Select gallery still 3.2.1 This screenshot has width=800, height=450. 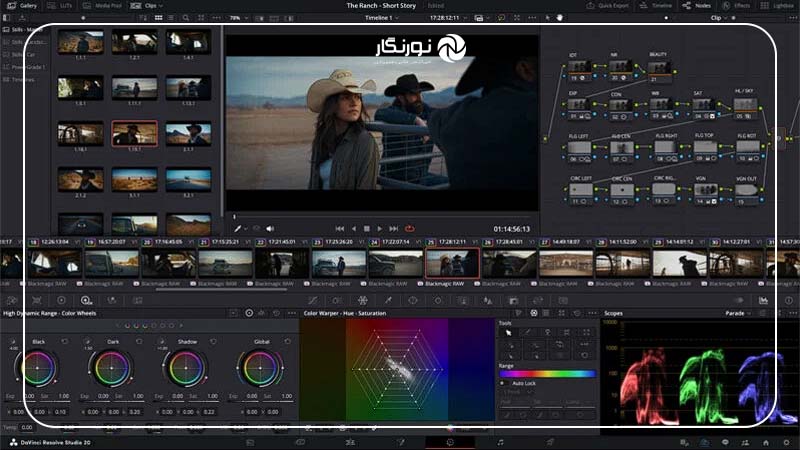[188, 180]
